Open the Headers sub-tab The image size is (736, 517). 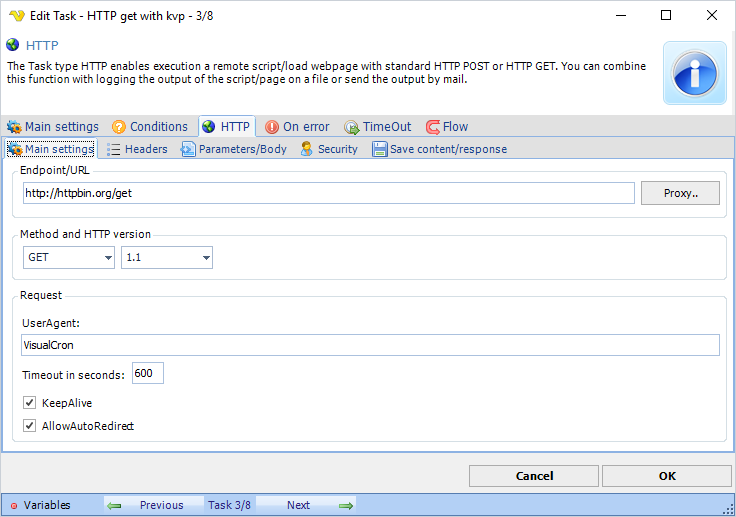click(x=137, y=149)
